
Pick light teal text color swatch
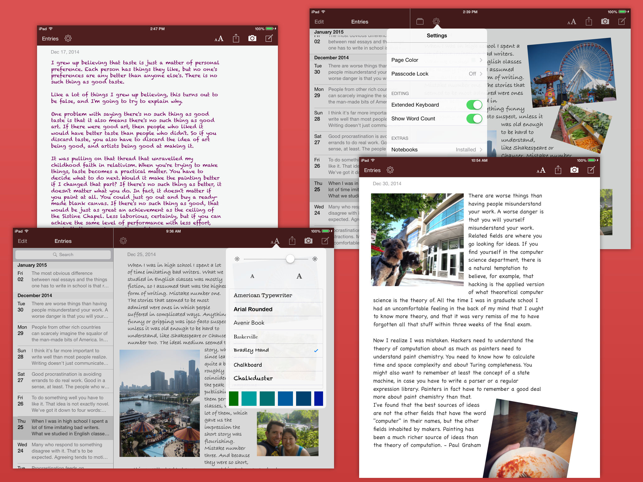coord(249,398)
